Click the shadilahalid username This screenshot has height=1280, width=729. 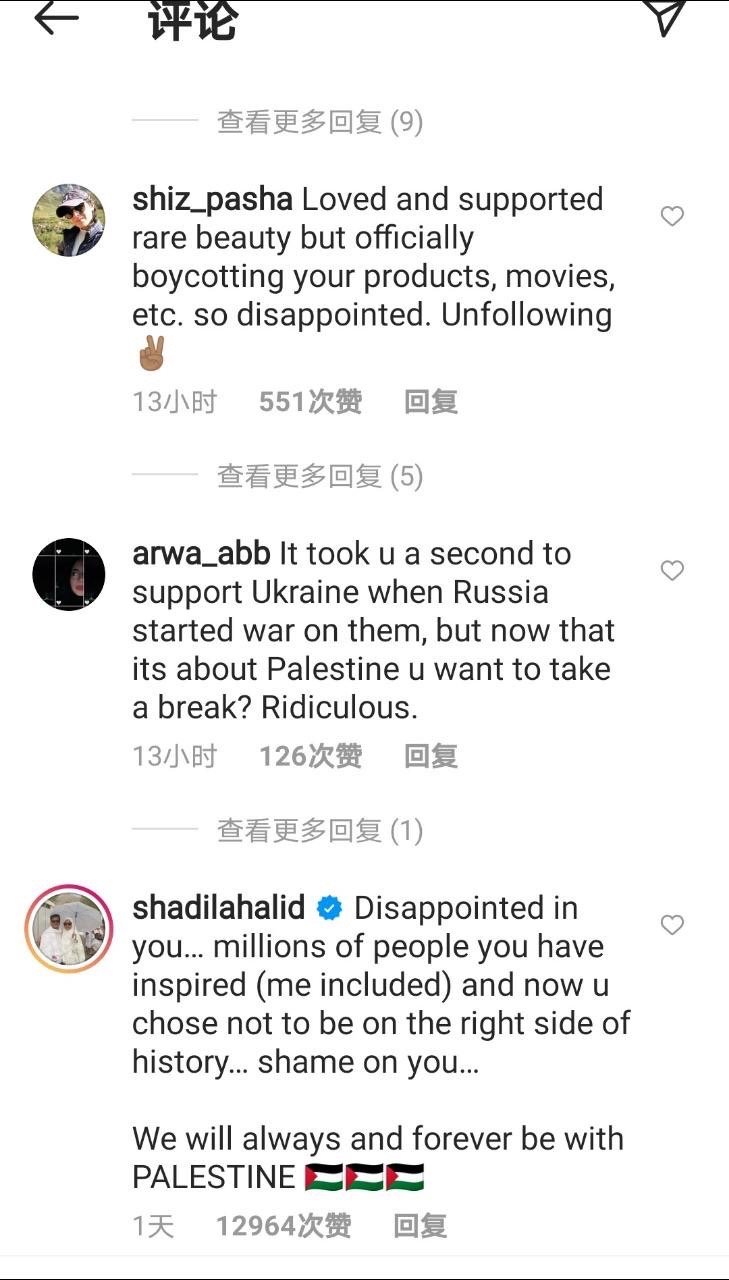[219, 908]
